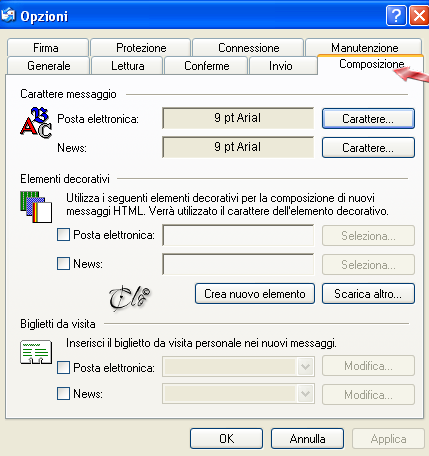
Task: Click the Opzioni window title bar icon
Action: click(8, 15)
